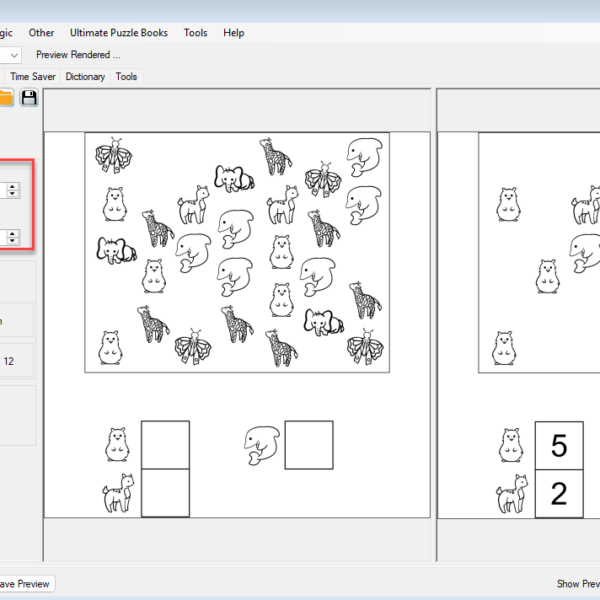Click the answer box showing 5
The image size is (600, 600).
[x=559, y=445]
